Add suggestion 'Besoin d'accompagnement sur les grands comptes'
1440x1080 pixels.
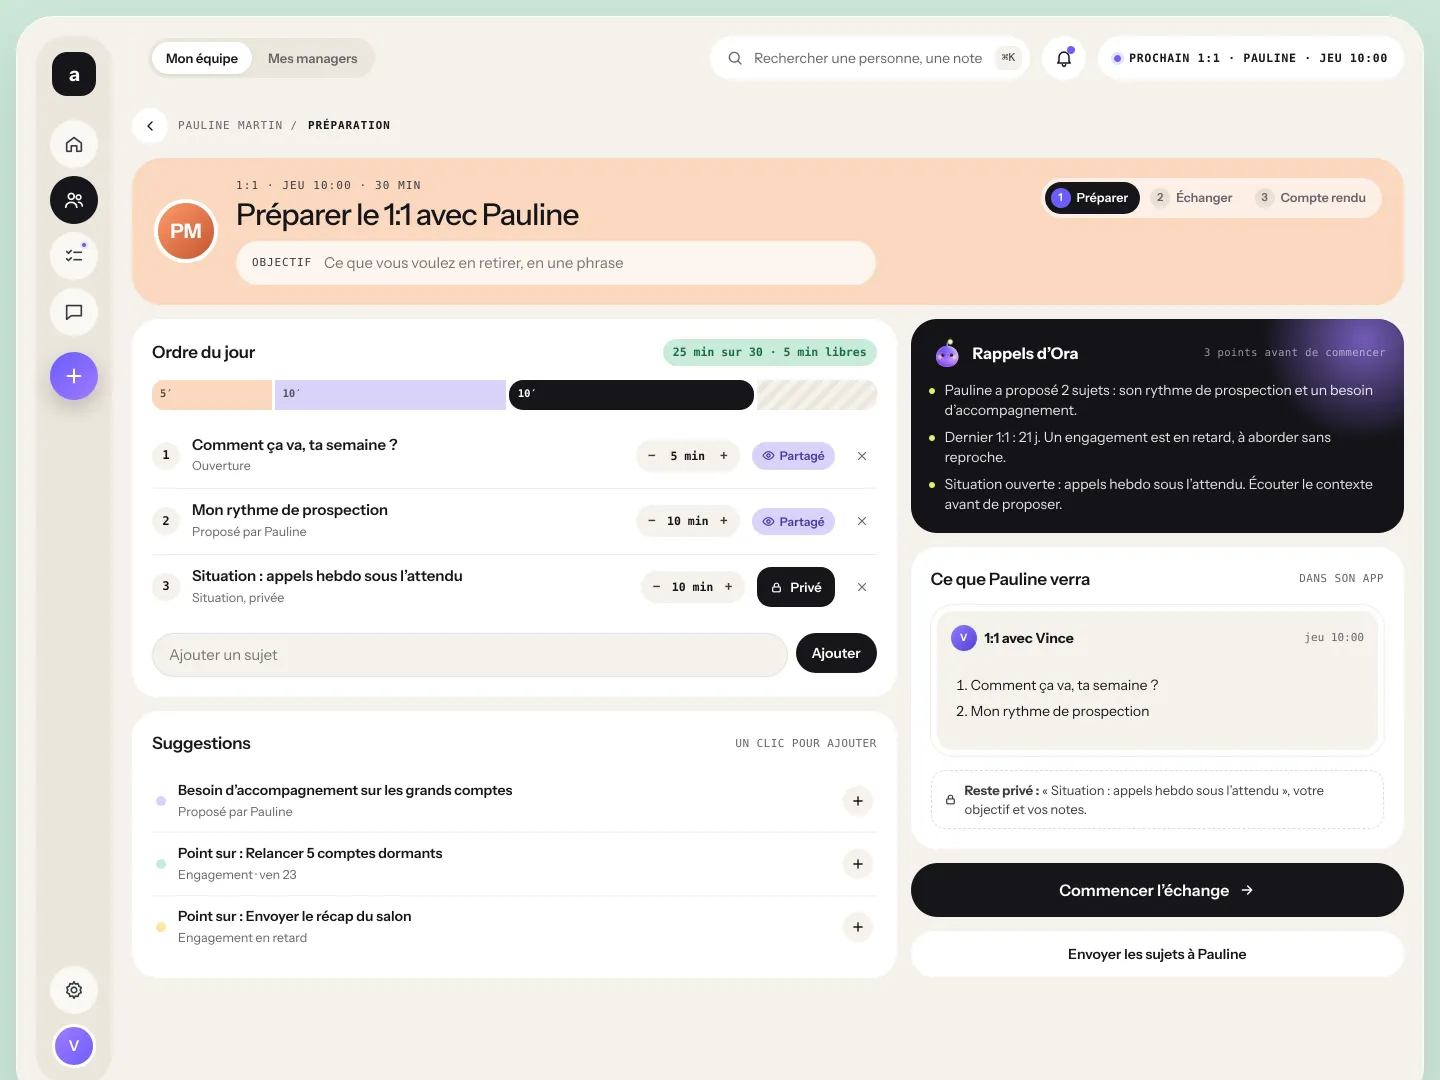[x=858, y=801]
